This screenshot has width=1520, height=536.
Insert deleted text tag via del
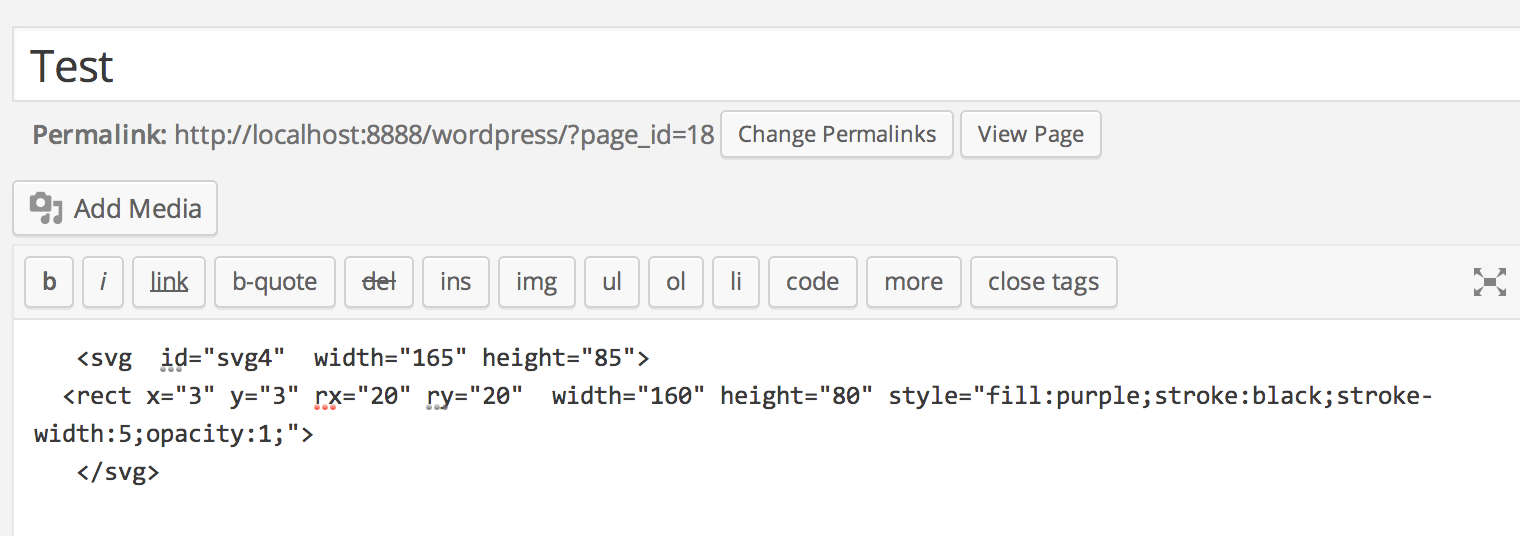tap(379, 282)
